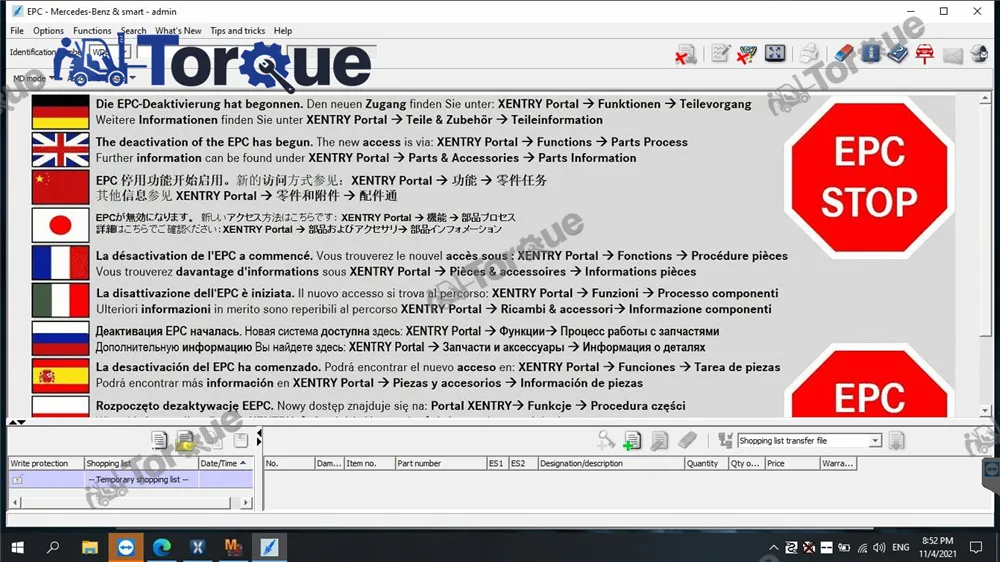Click Quantity column header
Screen dimensions: 1000x562
[x=706, y=463]
